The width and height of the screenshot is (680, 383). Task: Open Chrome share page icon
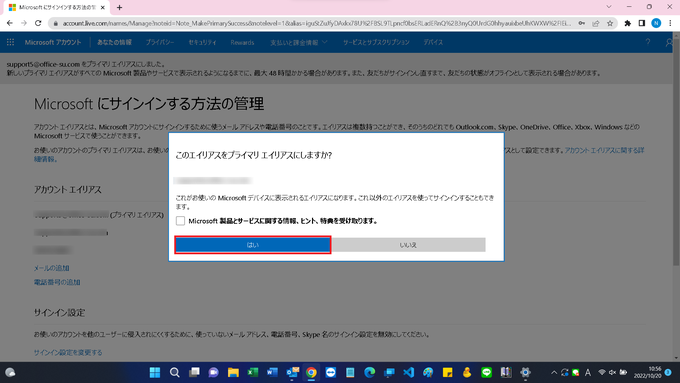[x=596, y=23]
